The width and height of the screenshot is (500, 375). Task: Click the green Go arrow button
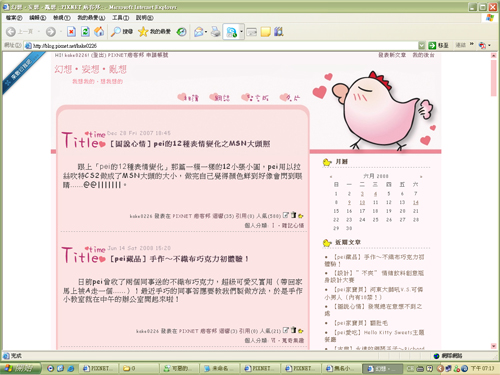point(432,45)
